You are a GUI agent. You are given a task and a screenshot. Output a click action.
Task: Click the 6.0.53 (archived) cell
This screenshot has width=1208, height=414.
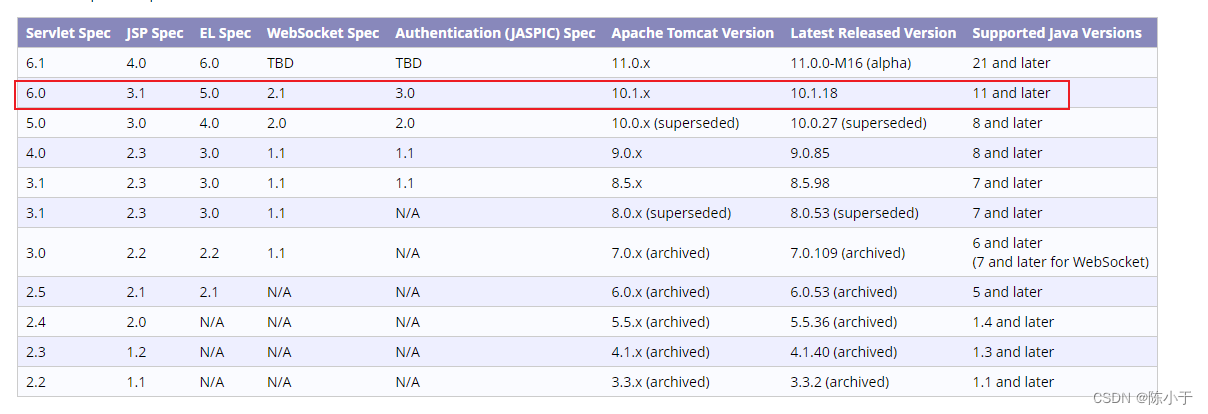coord(843,292)
